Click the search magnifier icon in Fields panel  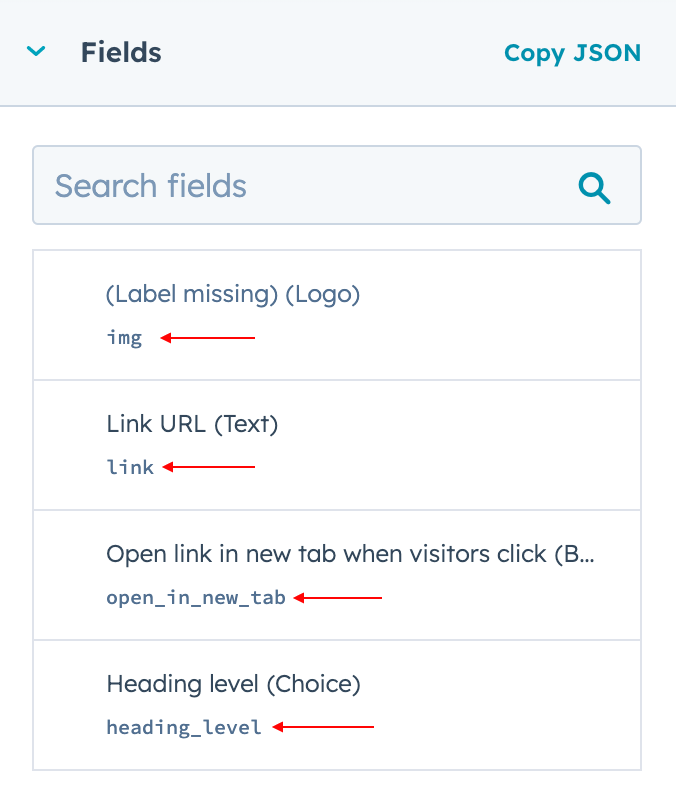(x=594, y=186)
